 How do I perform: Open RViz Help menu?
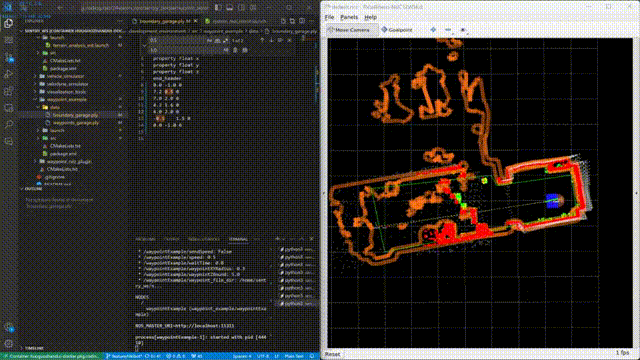(370, 17)
